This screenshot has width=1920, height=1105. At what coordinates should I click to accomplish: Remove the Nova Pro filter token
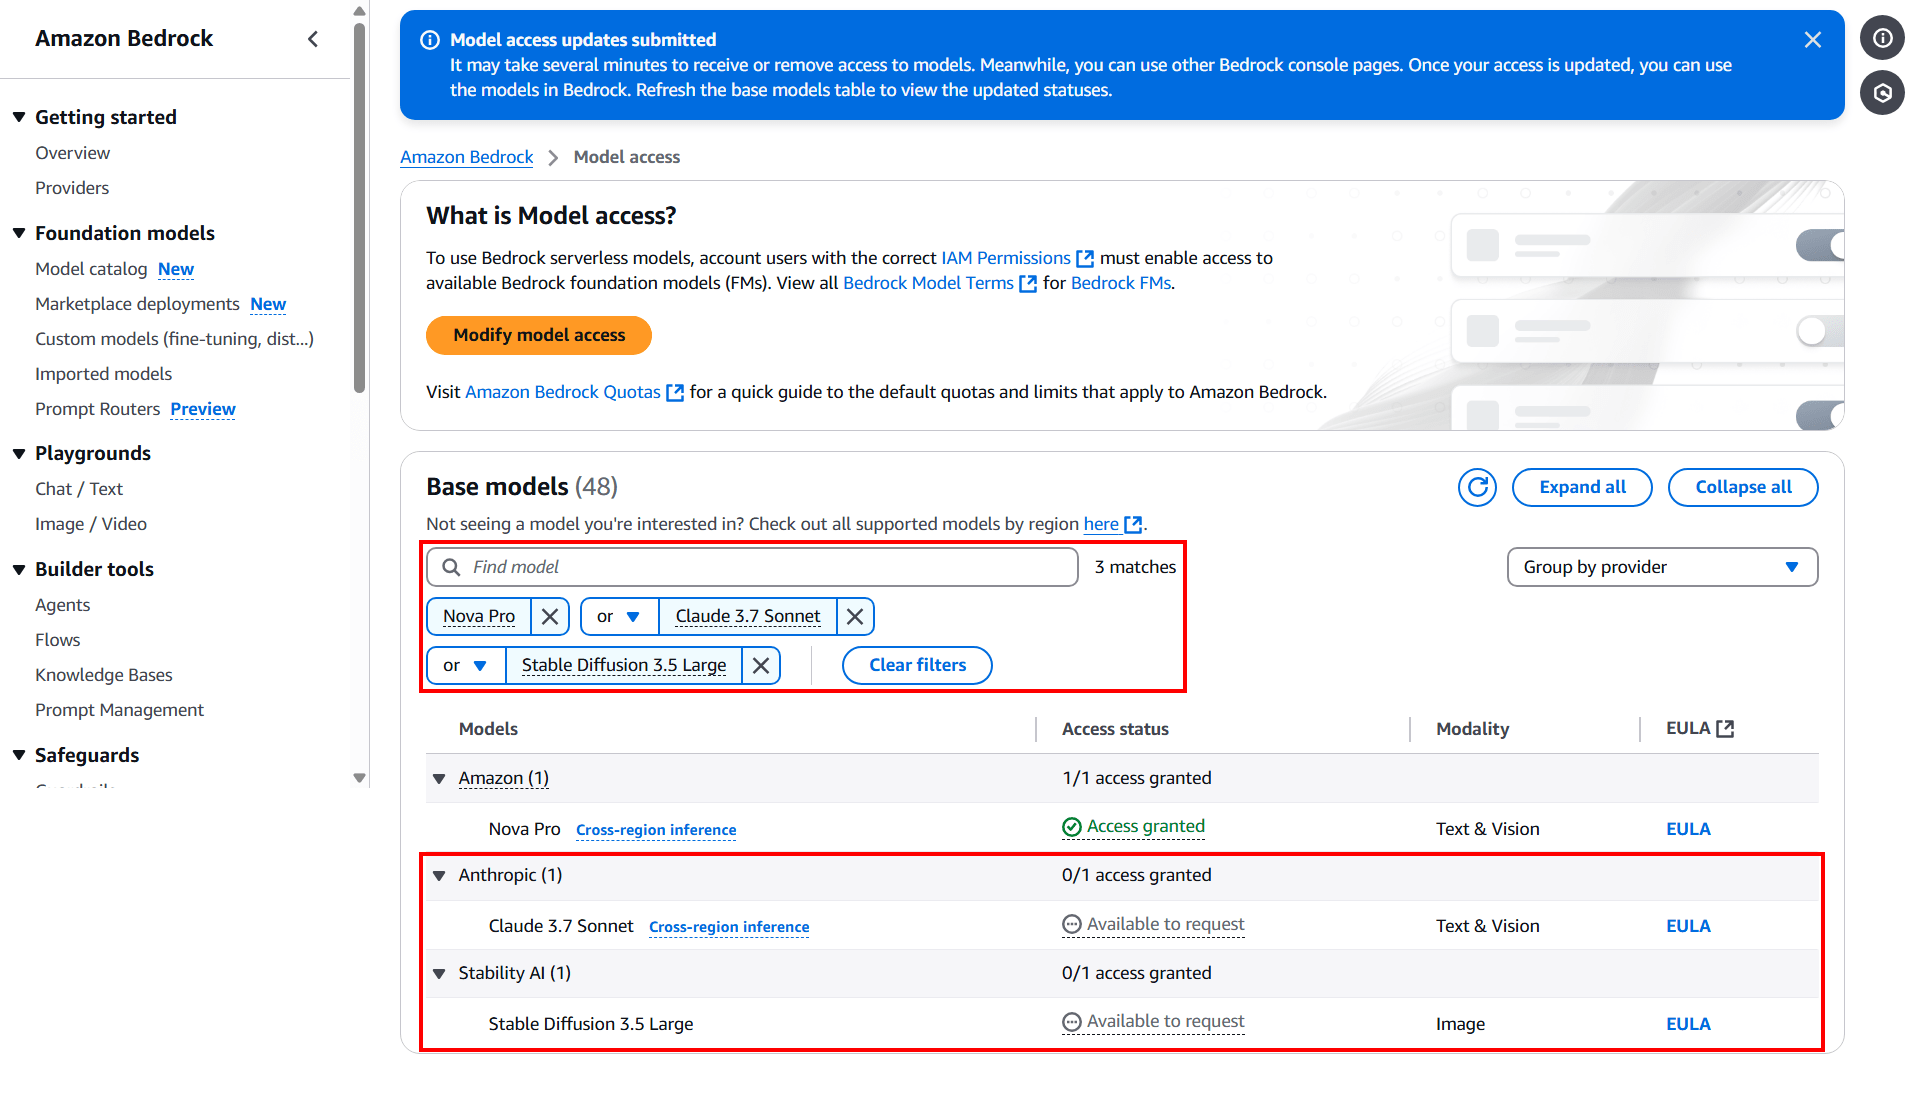[550, 616]
